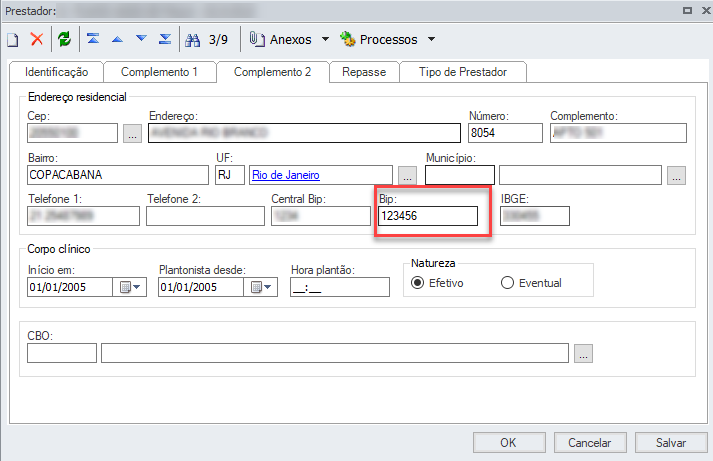Click Plantonista desde date field

[x=201, y=287]
